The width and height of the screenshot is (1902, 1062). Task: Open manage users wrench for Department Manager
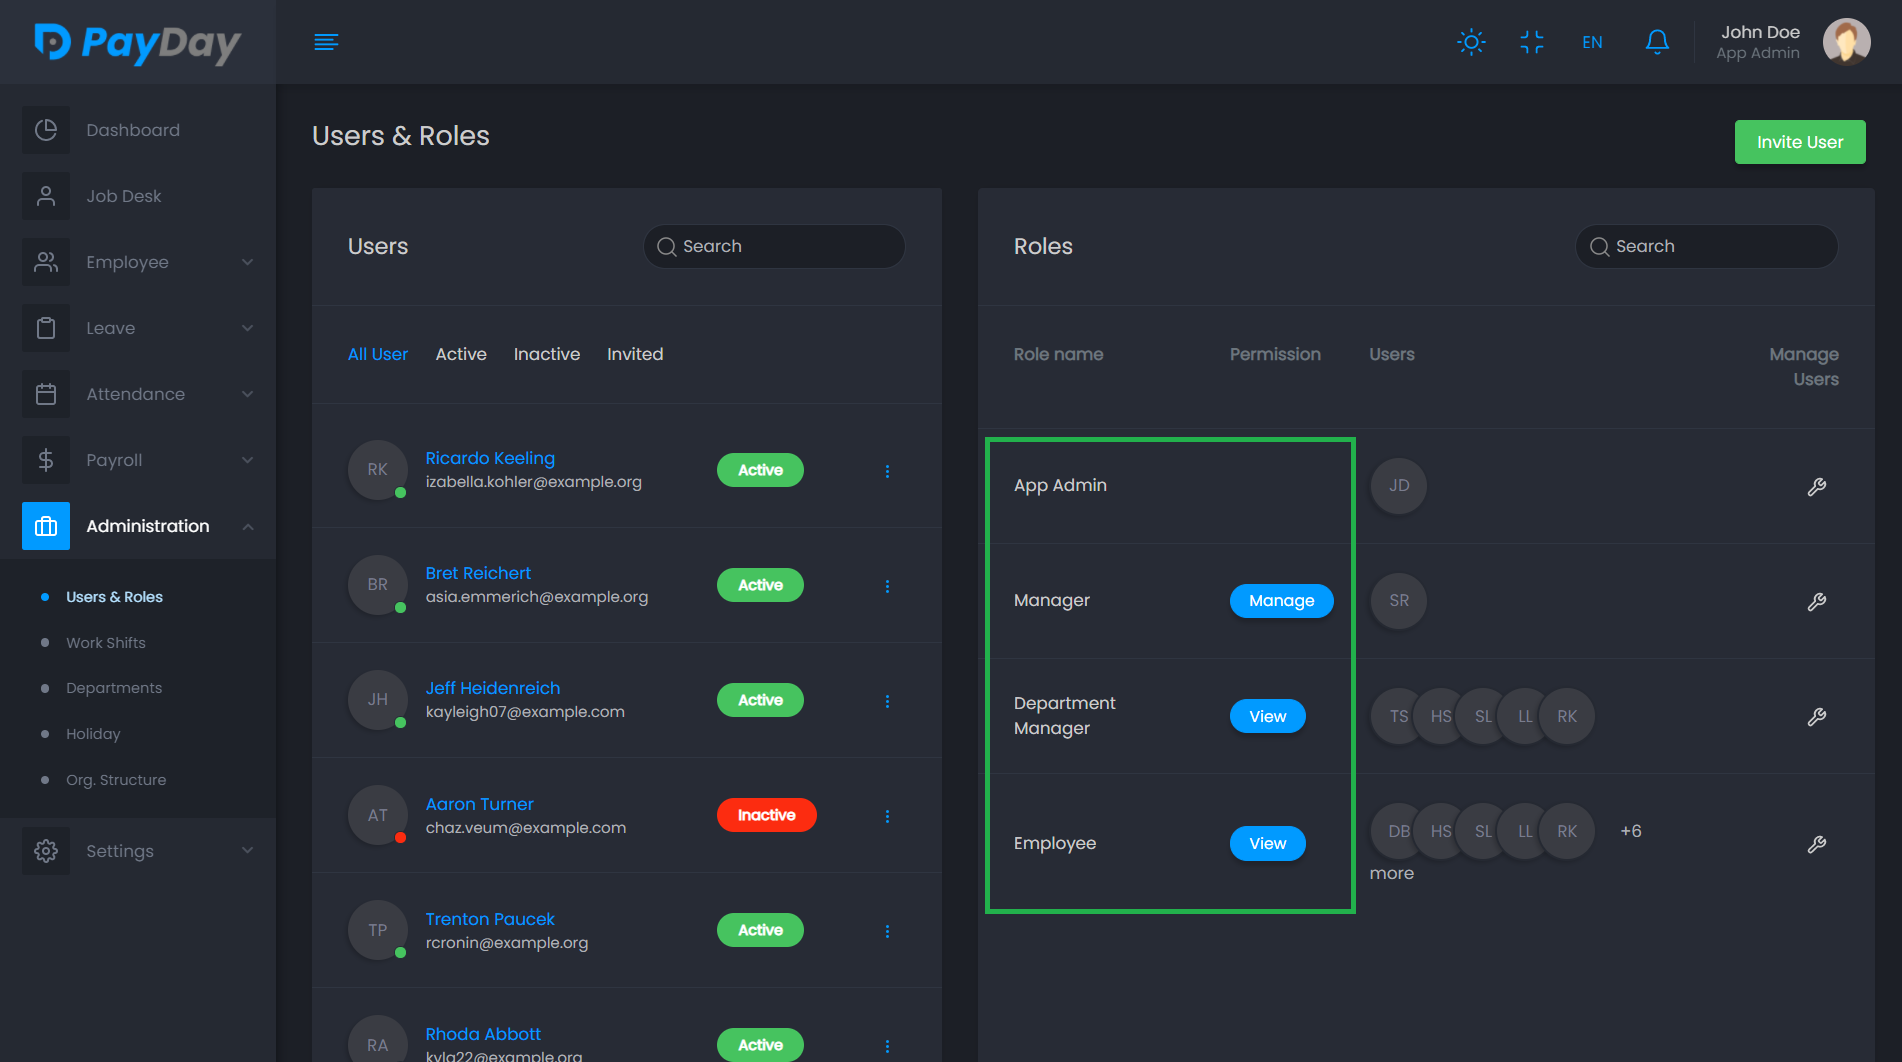point(1816,717)
